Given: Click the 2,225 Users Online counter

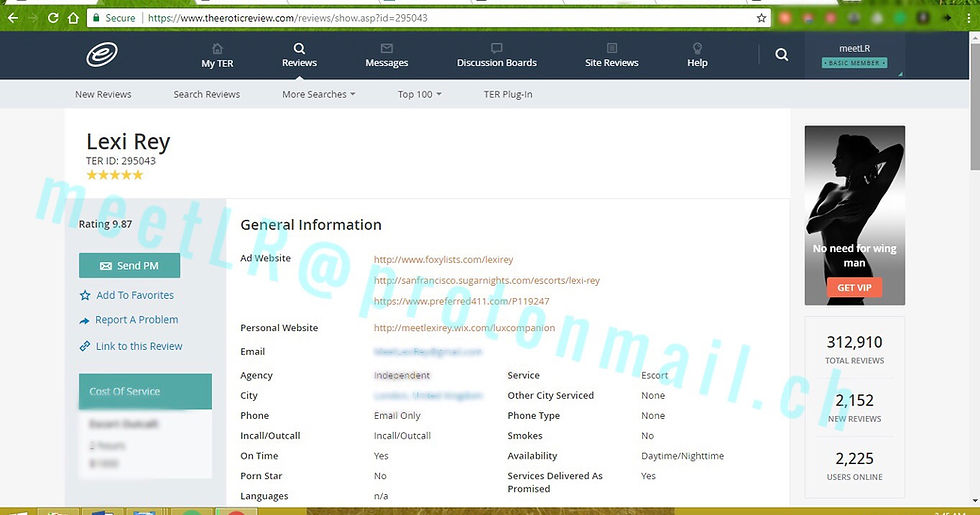Looking at the screenshot, I should tap(854, 466).
